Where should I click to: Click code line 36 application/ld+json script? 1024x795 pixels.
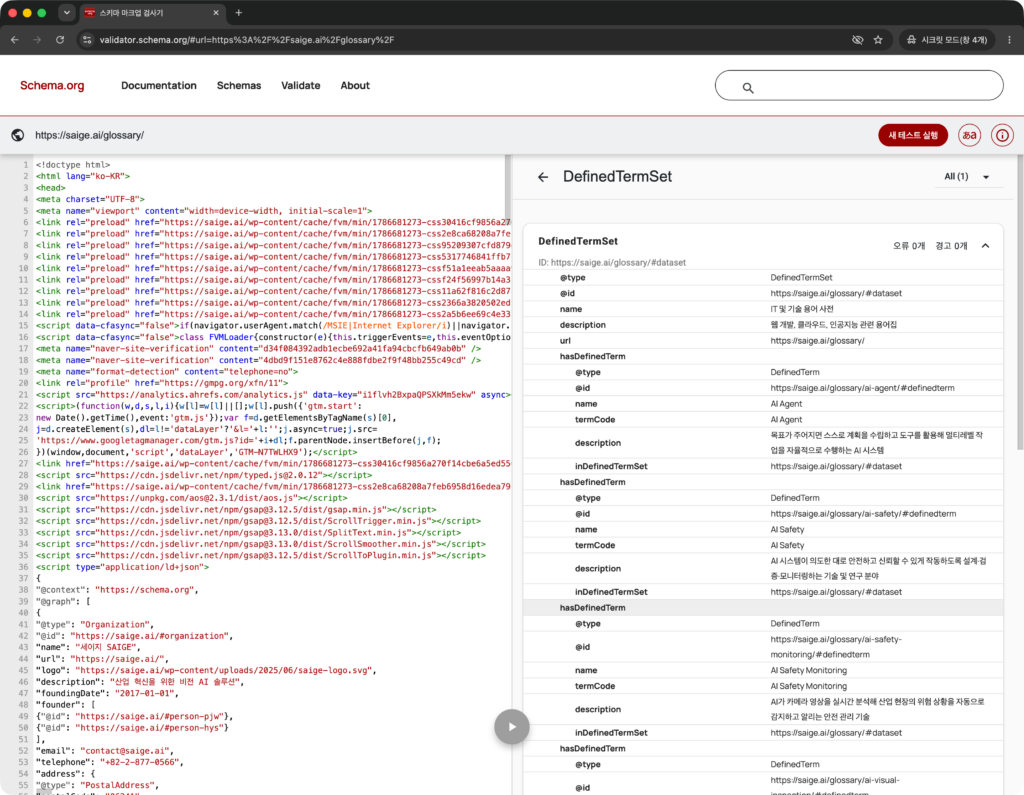pos(122,567)
